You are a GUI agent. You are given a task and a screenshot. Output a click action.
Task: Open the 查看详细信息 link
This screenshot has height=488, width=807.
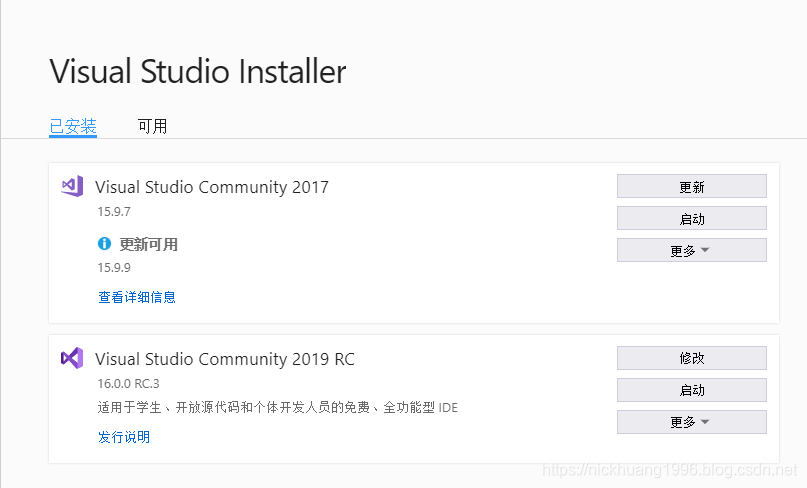pyautogui.click(x=137, y=297)
